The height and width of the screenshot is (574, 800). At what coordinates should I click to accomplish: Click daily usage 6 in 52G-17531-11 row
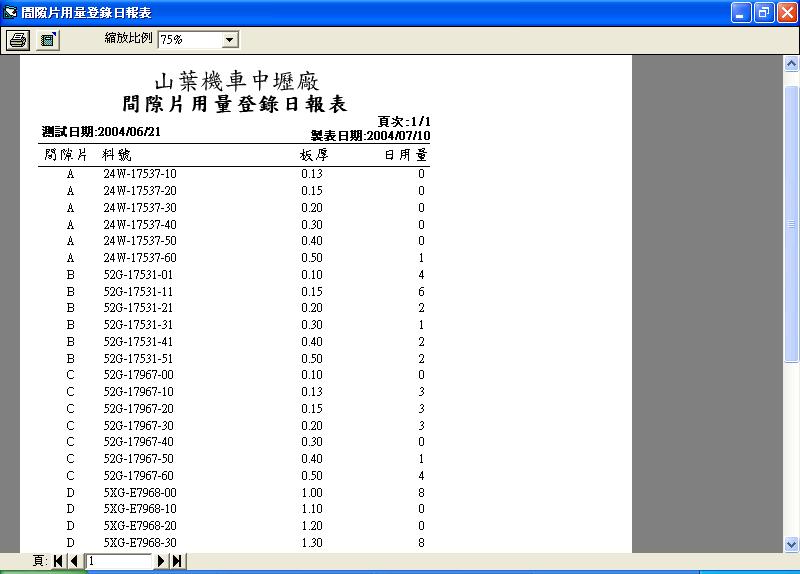click(x=421, y=291)
